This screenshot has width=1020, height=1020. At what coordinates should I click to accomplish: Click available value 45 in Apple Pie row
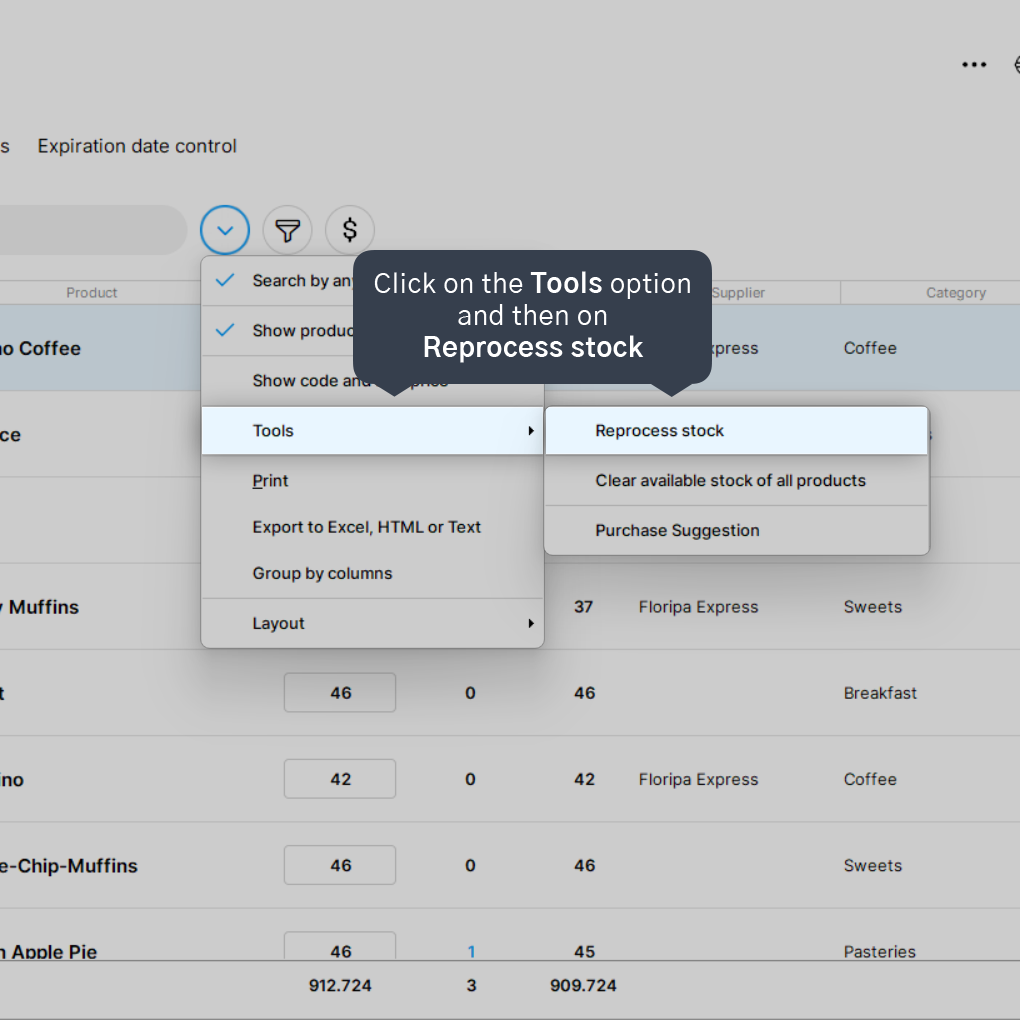click(x=584, y=952)
